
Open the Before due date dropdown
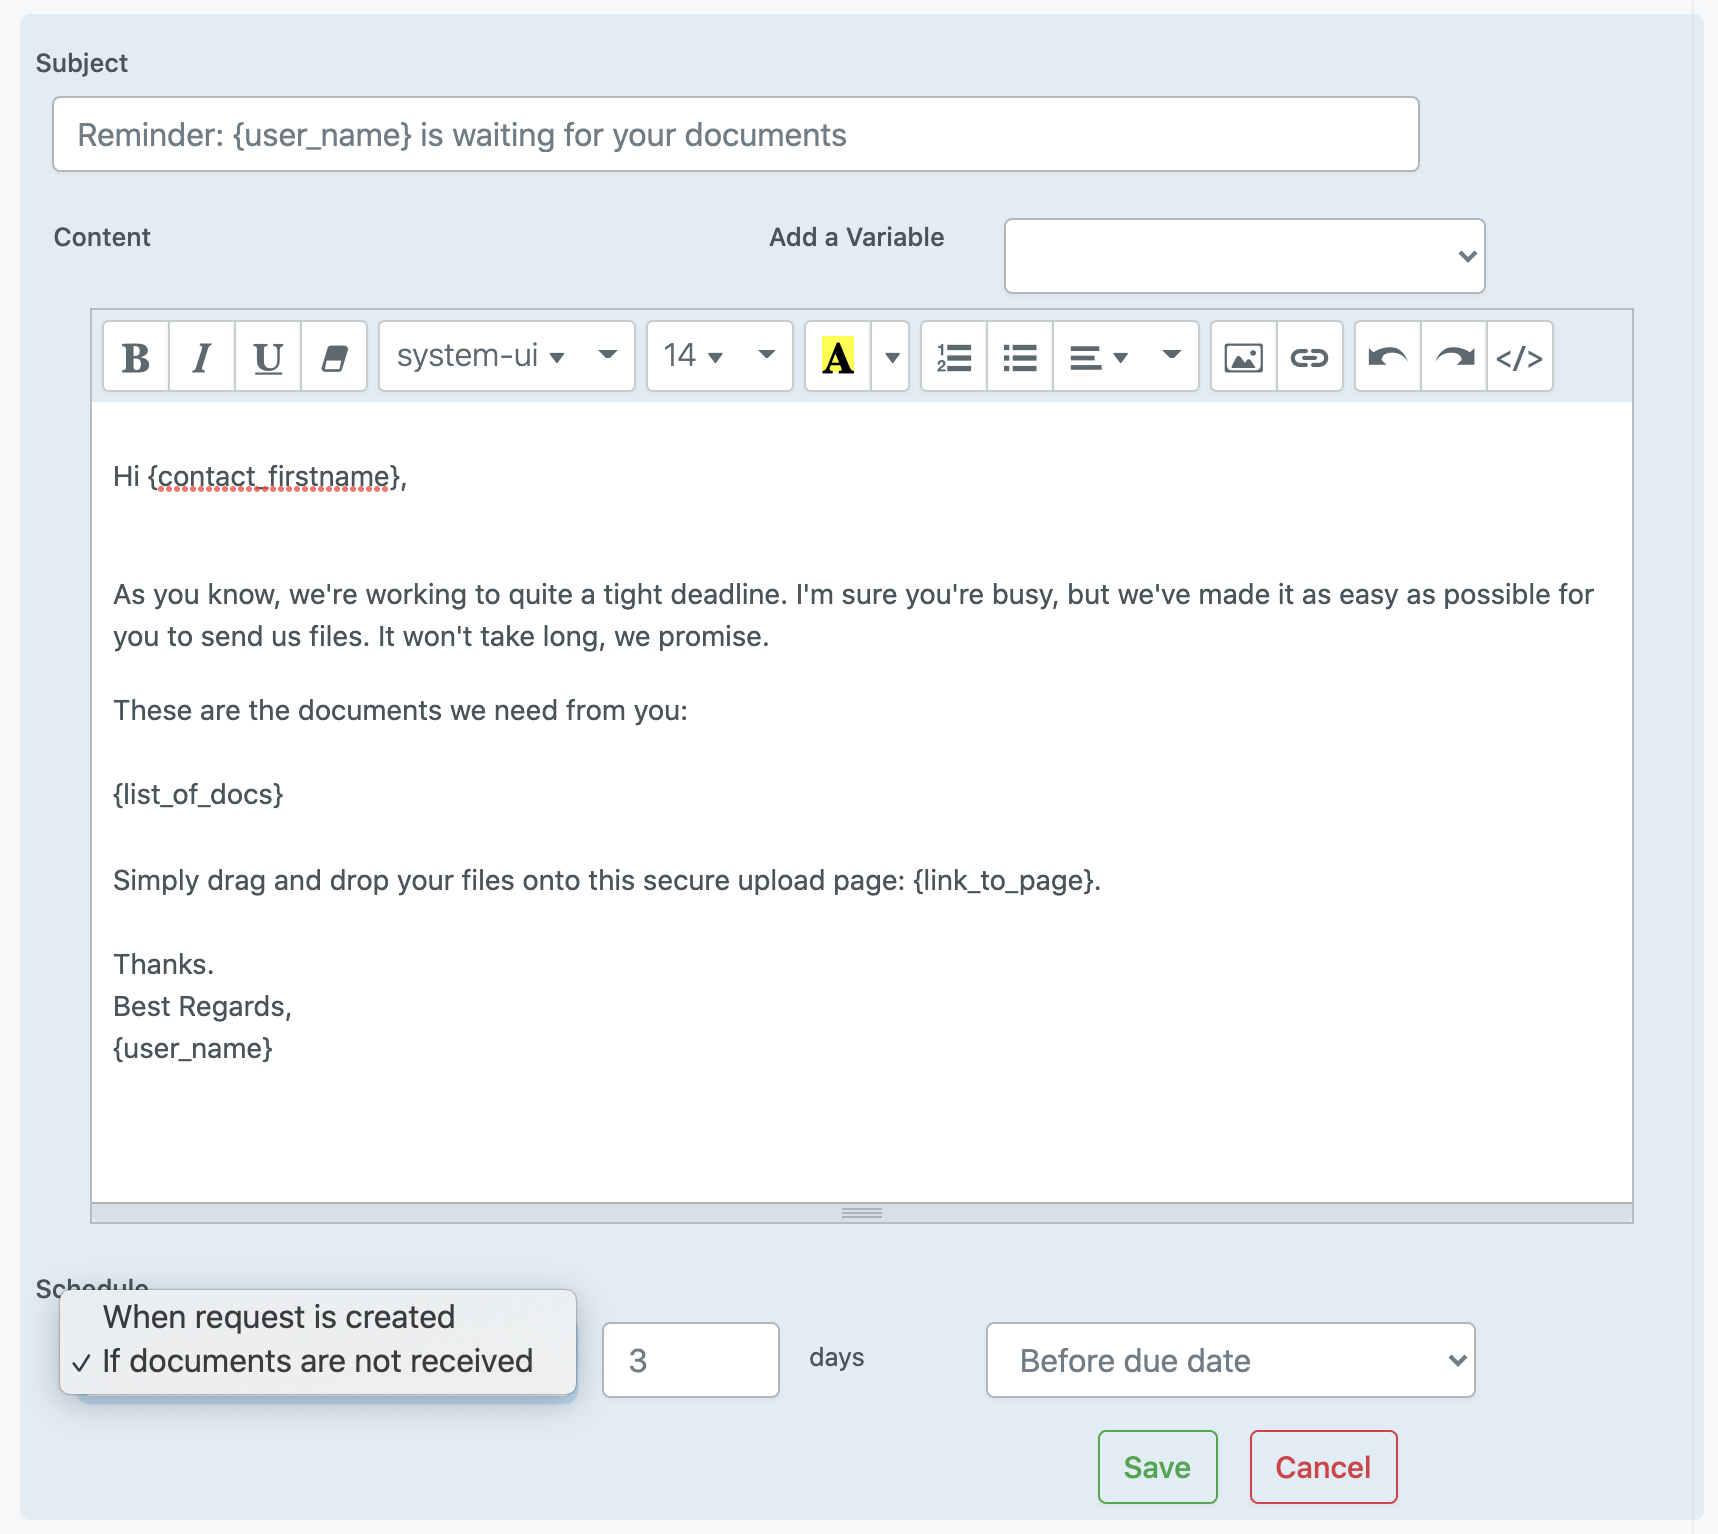(x=1229, y=1361)
